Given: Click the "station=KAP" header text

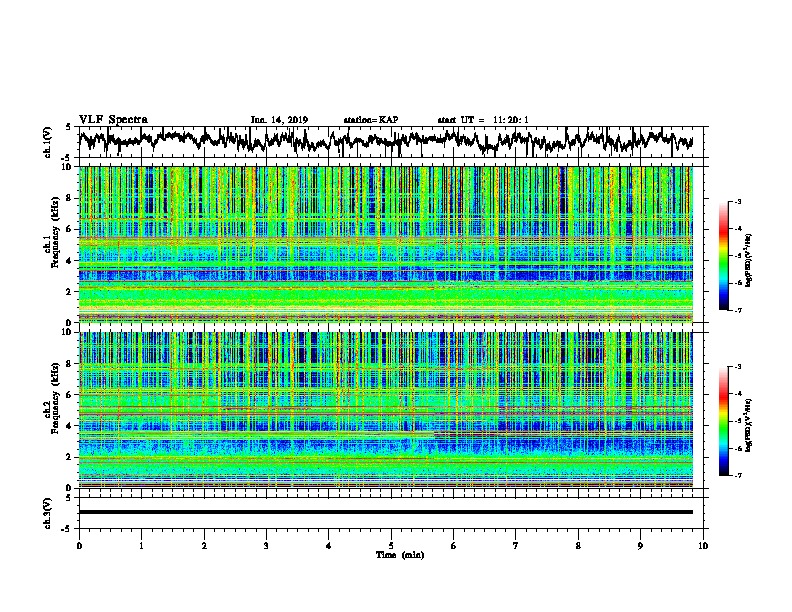Looking at the screenshot, I should pos(371,120).
